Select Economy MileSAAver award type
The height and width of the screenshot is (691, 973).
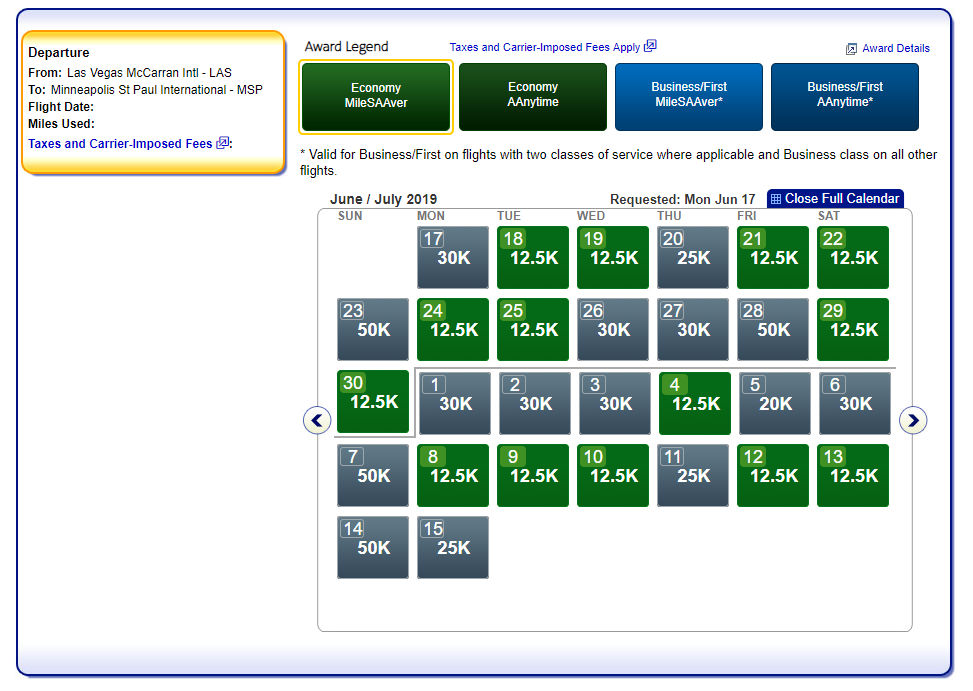[x=376, y=96]
